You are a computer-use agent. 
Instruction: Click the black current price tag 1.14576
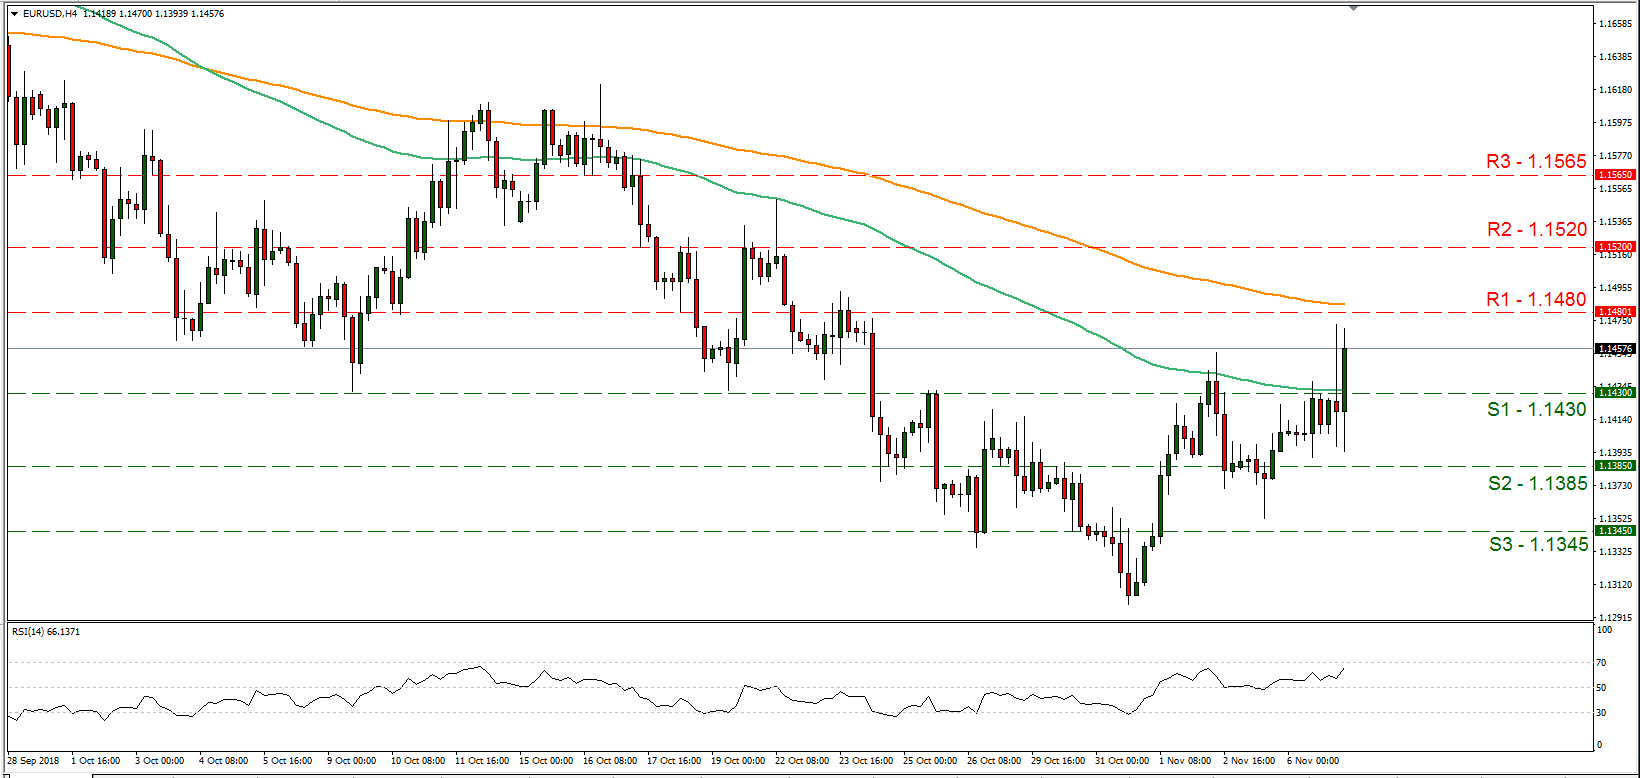(1615, 349)
